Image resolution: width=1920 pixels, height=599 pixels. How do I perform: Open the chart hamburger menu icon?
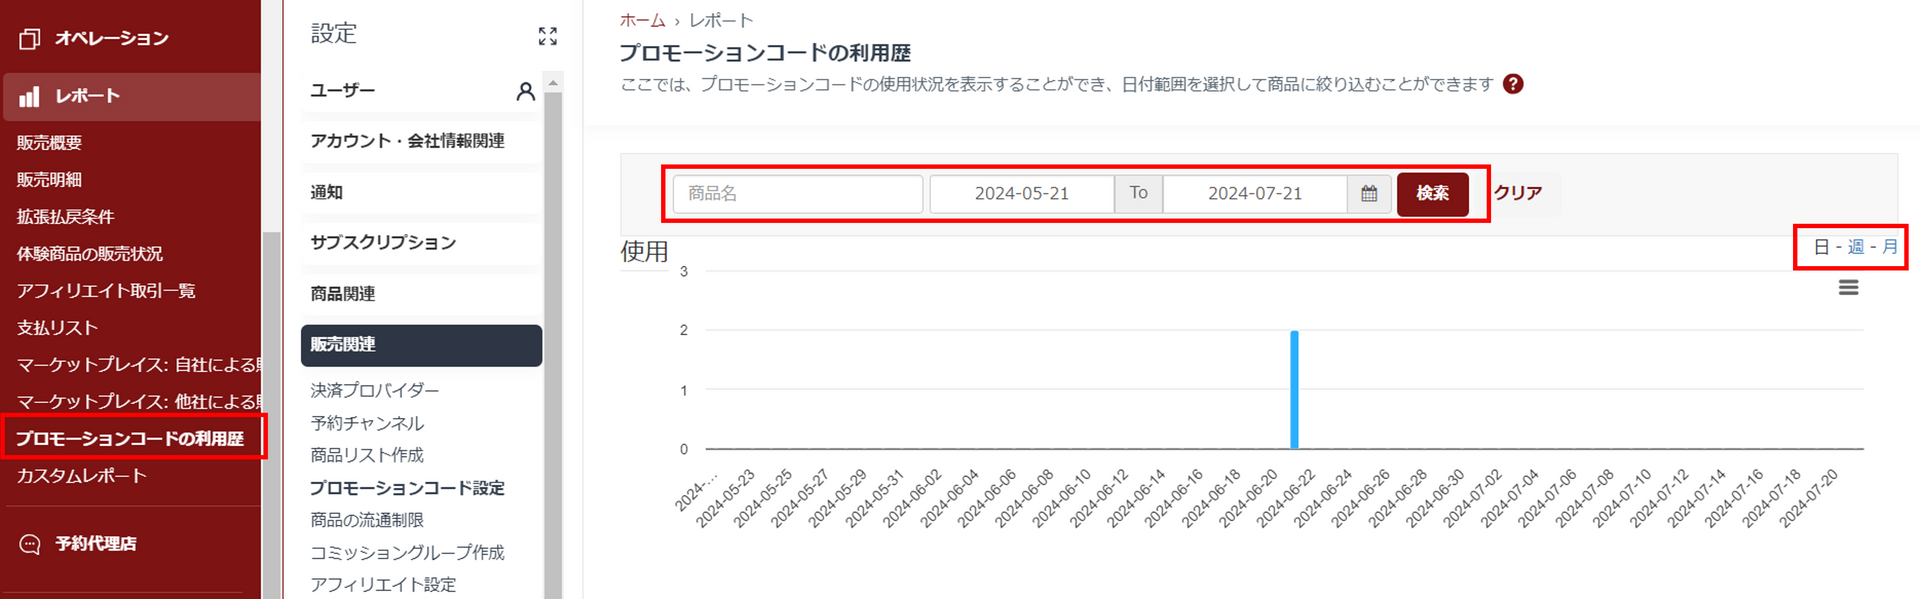[x=1848, y=288]
